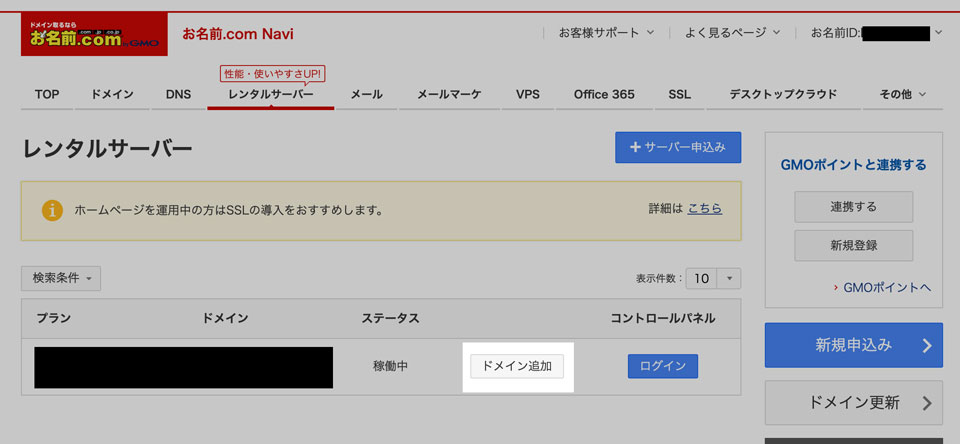Click the orange info icon in SSL notice
This screenshot has width=960, height=444.
53,210
